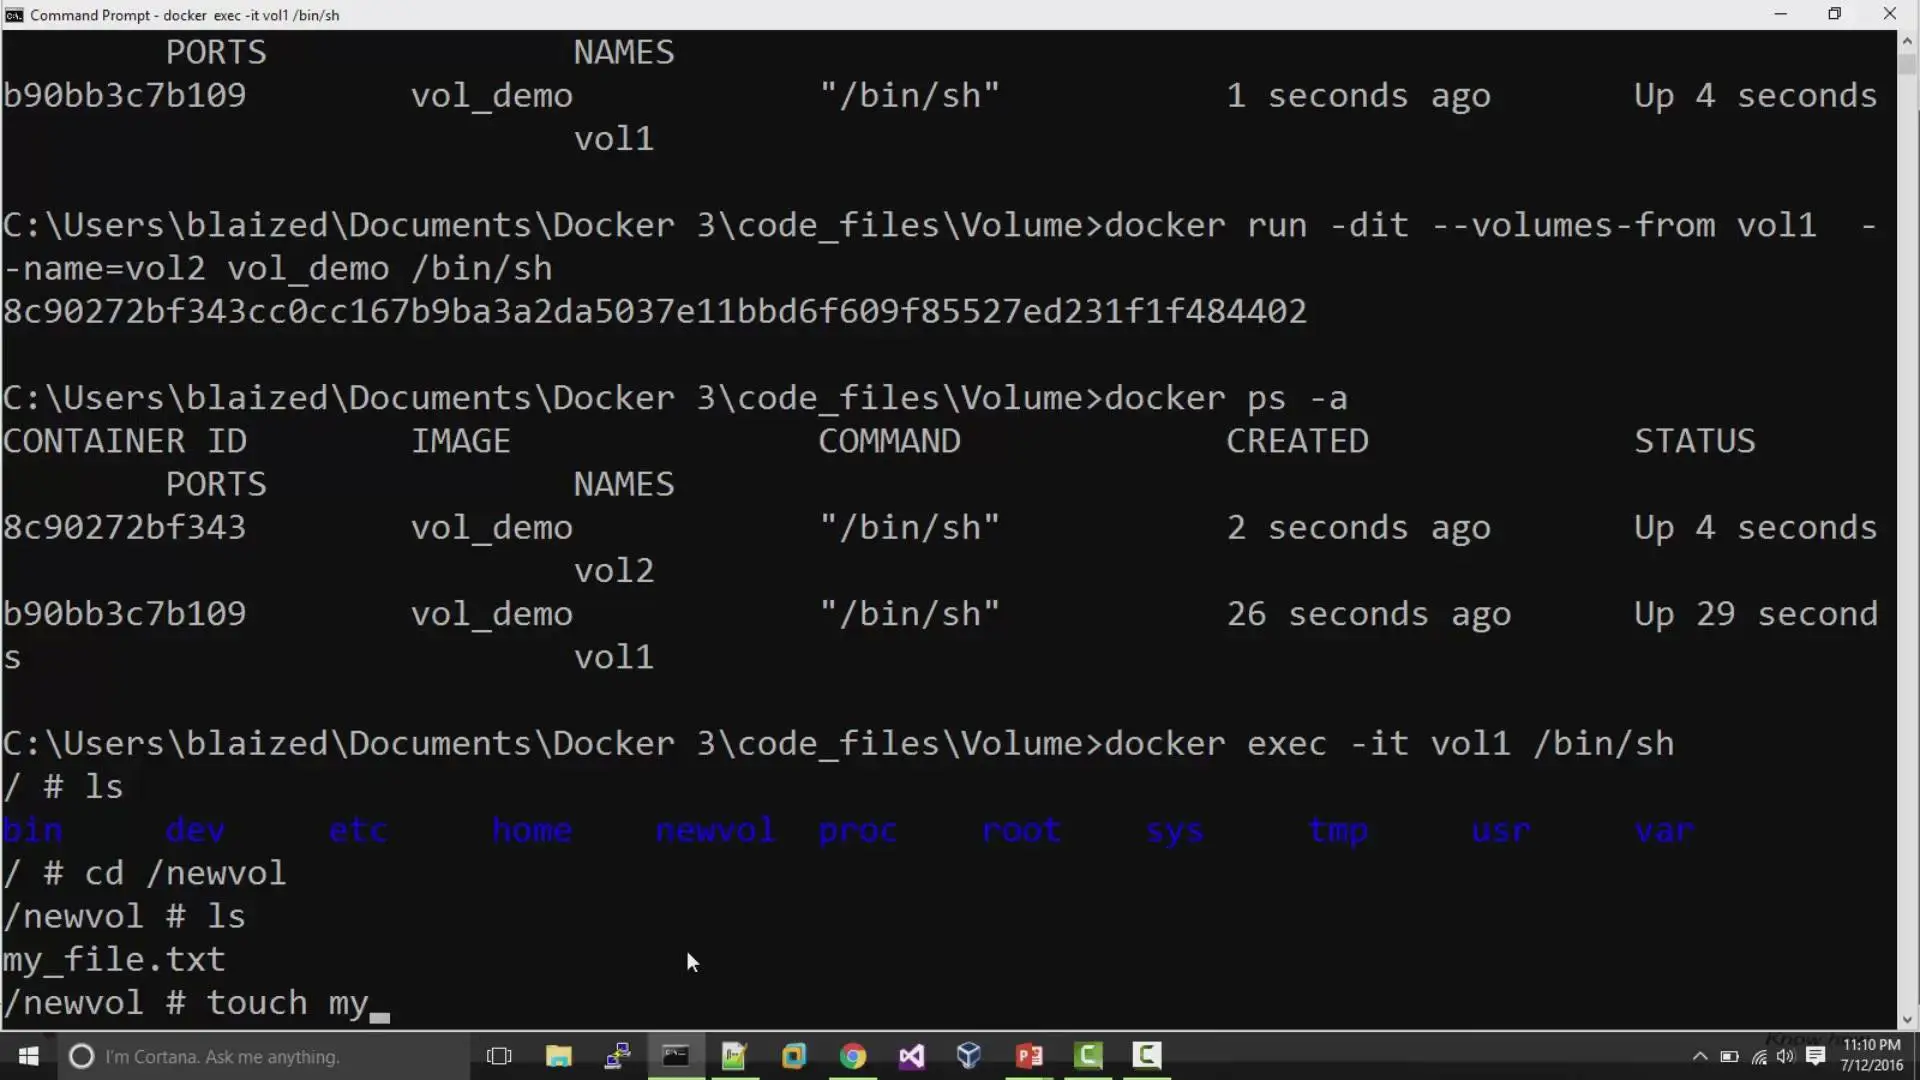Click '26 seconds ago' in the created column
Screen dimensions: 1920x1080
1369,614
